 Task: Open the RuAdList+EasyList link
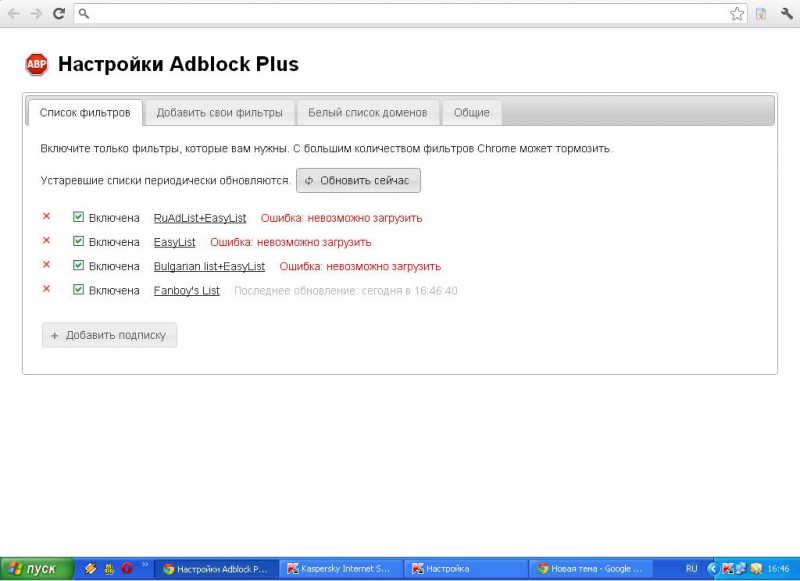[x=200, y=218]
